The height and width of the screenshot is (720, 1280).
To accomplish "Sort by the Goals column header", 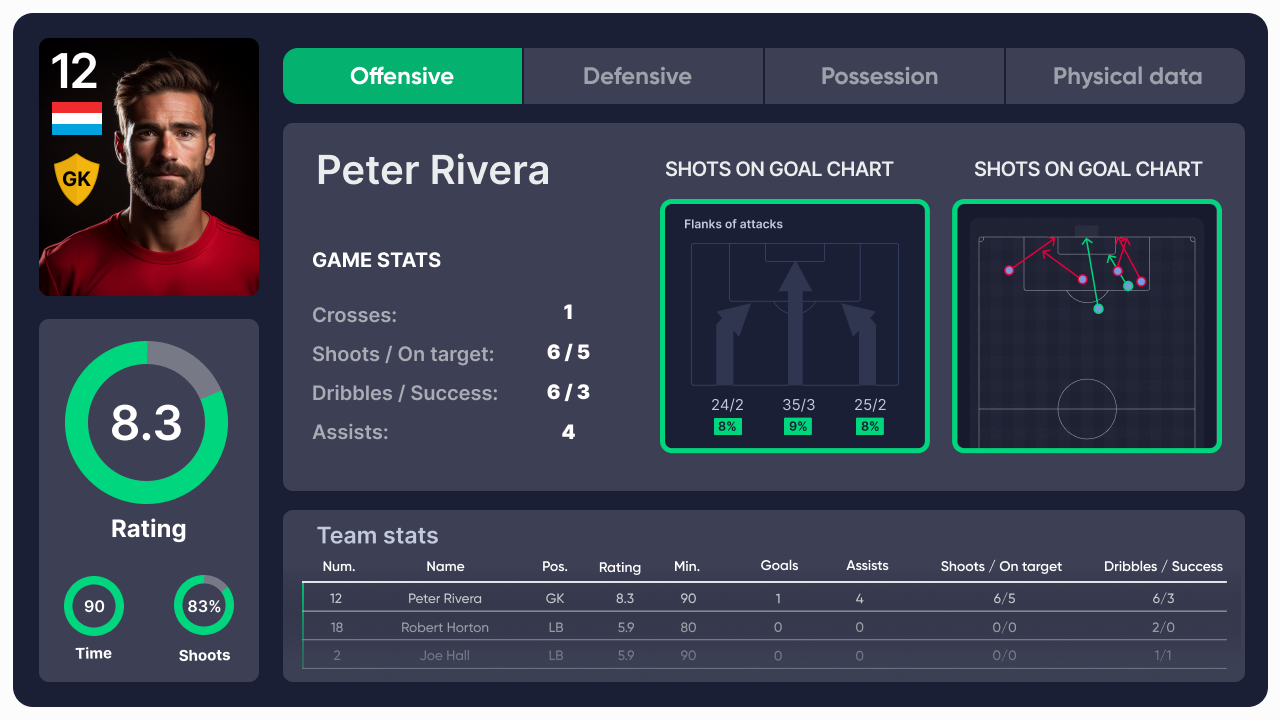I will (x=779, y=566).
